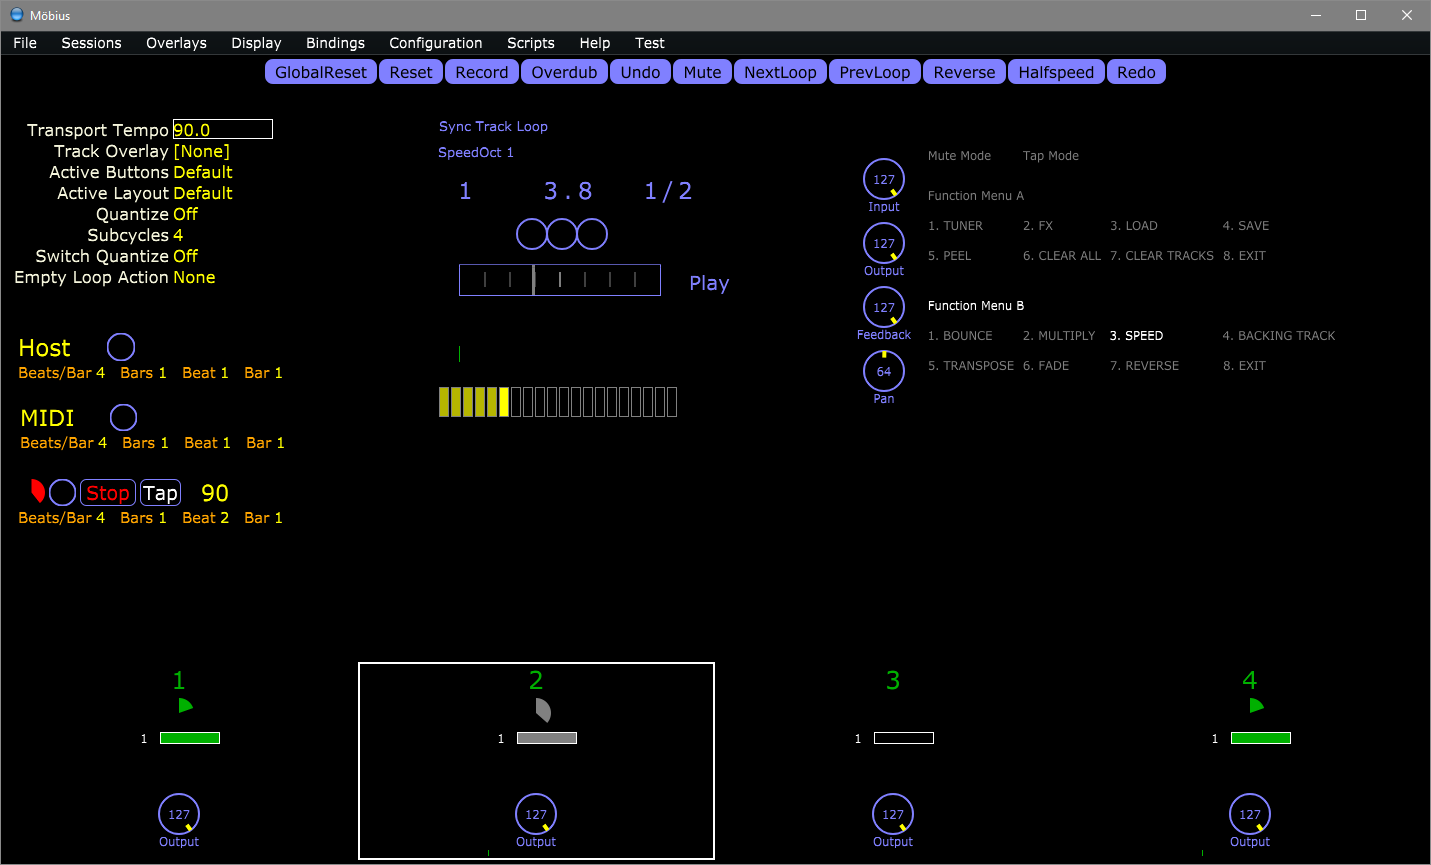The height and width of the screenshot is (865, 1431).
Task: Click track 2 Output knob
Action: pos(536,815)
